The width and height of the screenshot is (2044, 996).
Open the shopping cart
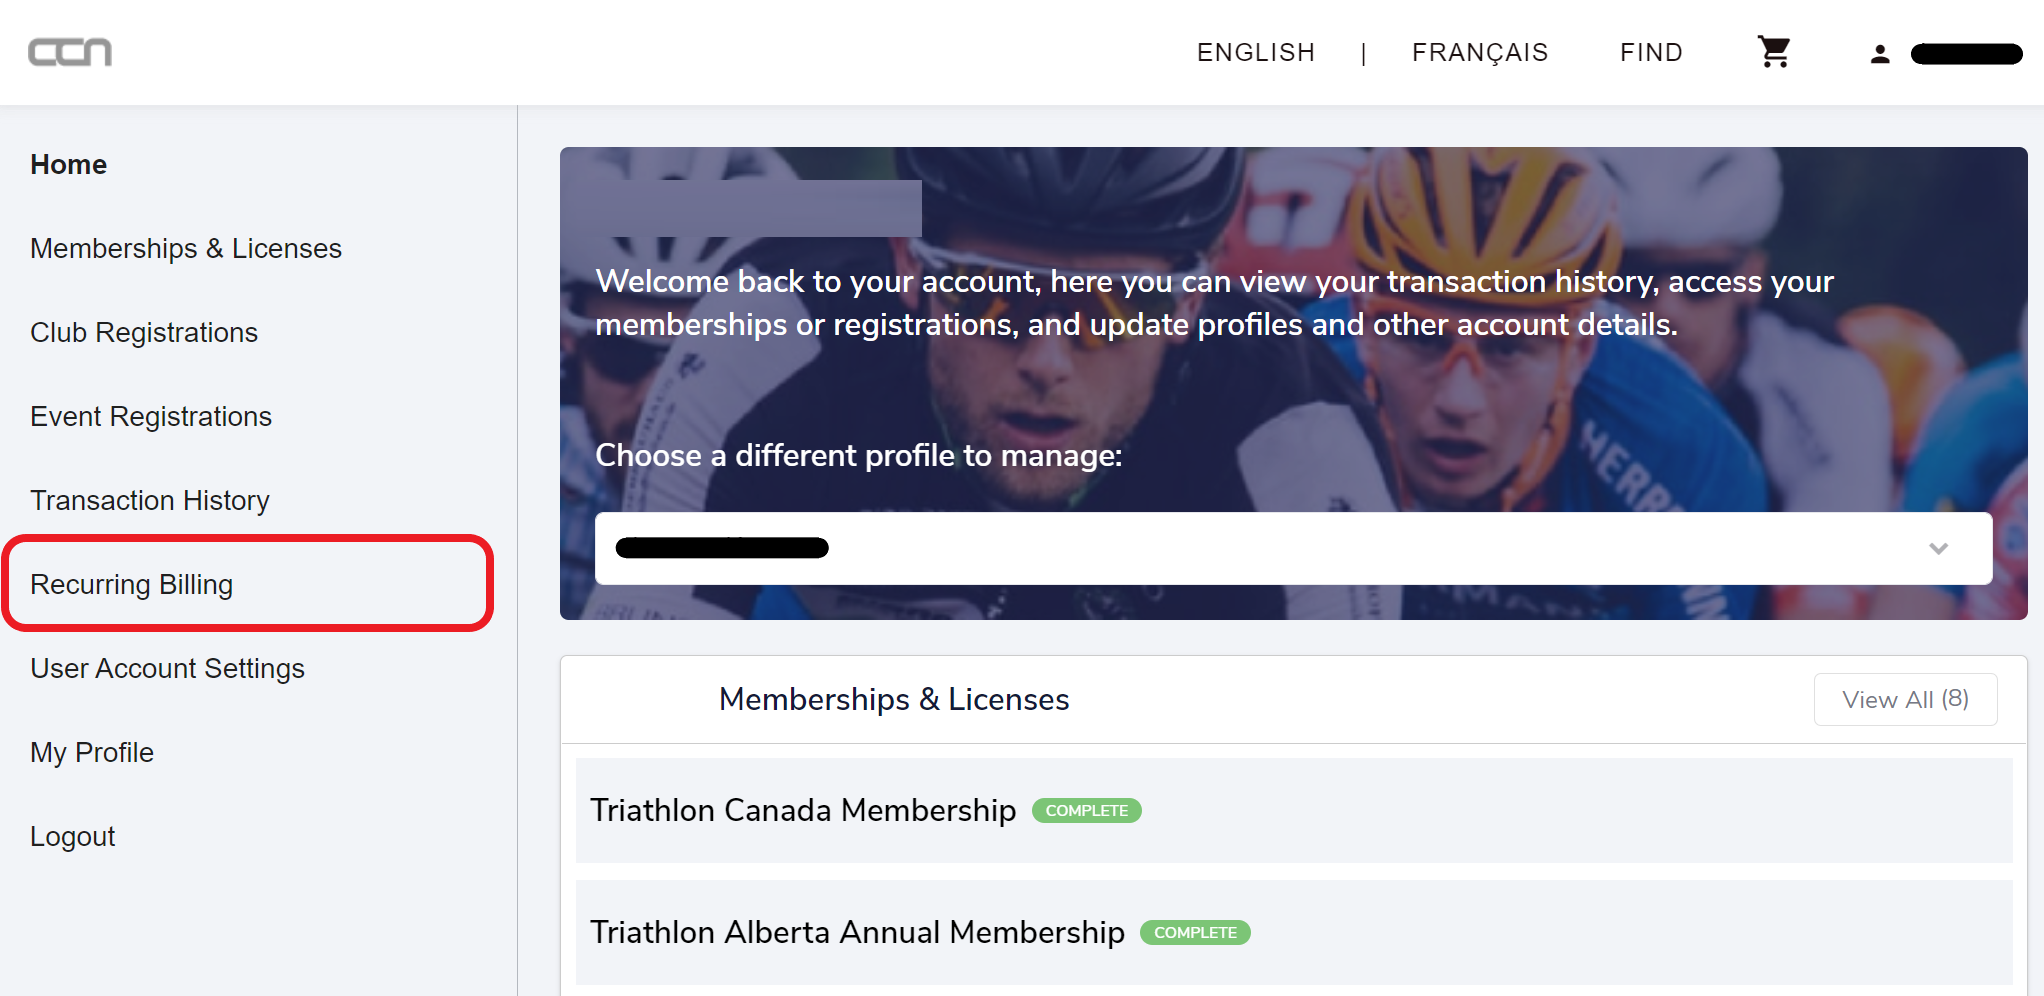[x=1774, y=52]
